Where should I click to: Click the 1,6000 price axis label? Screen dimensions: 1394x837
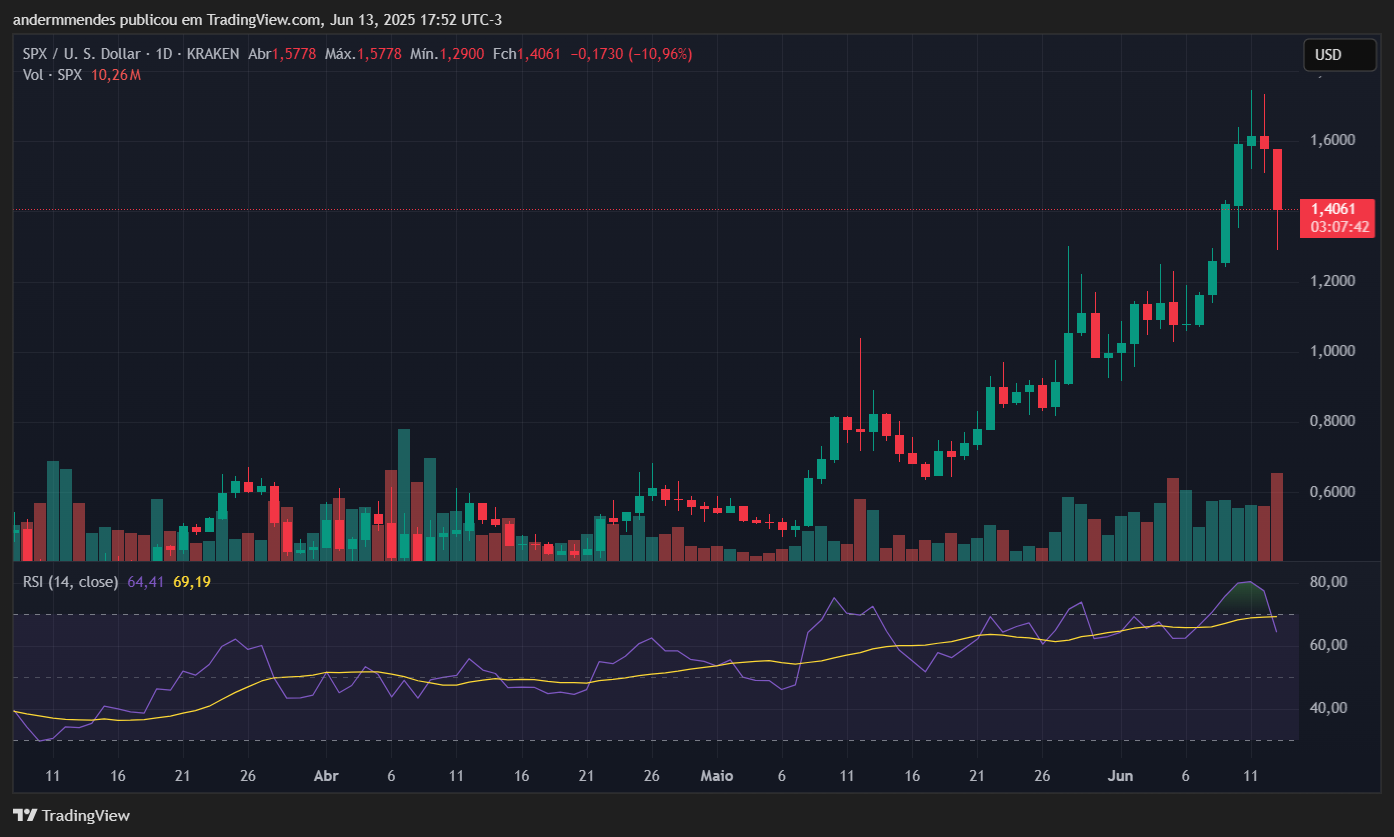click(1333, 140)
